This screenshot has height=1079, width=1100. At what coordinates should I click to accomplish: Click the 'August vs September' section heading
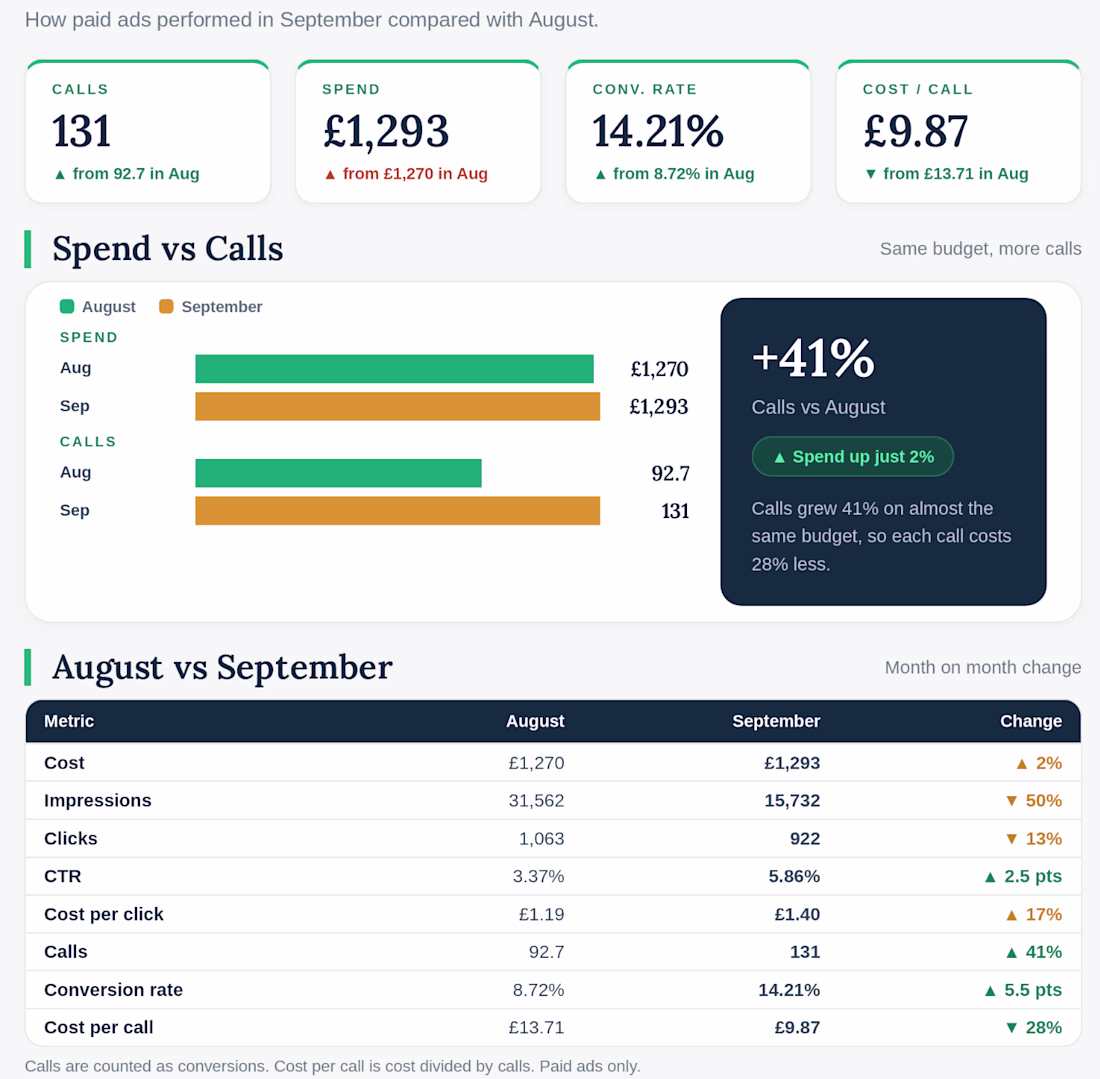222,667
